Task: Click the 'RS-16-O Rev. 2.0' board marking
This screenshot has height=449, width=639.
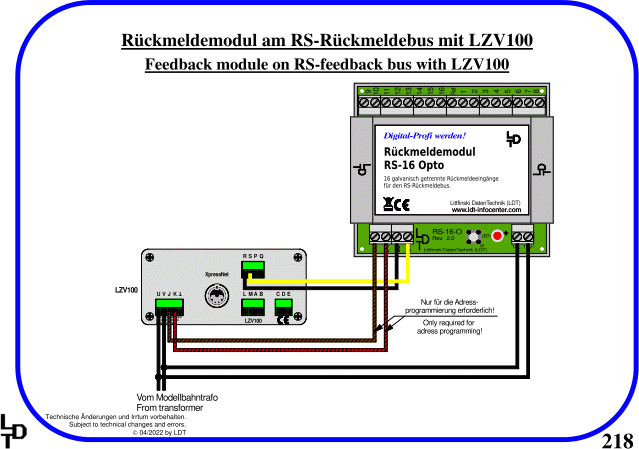Action: click(447, 234)
